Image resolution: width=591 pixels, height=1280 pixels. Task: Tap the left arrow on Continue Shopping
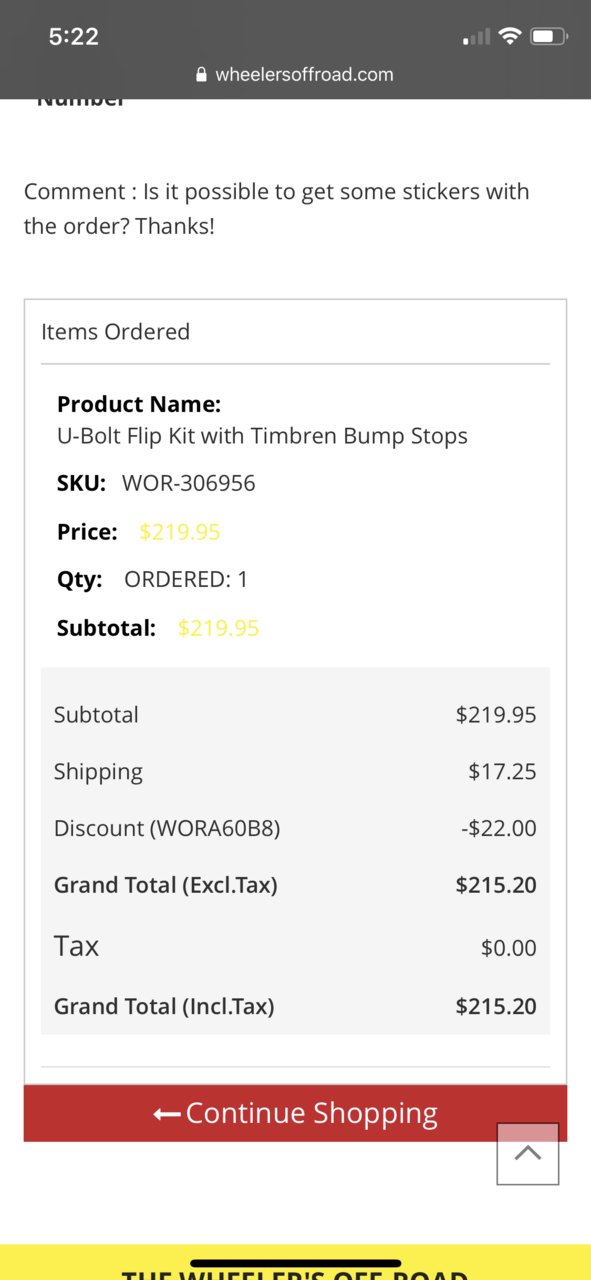pos(167,1114)
